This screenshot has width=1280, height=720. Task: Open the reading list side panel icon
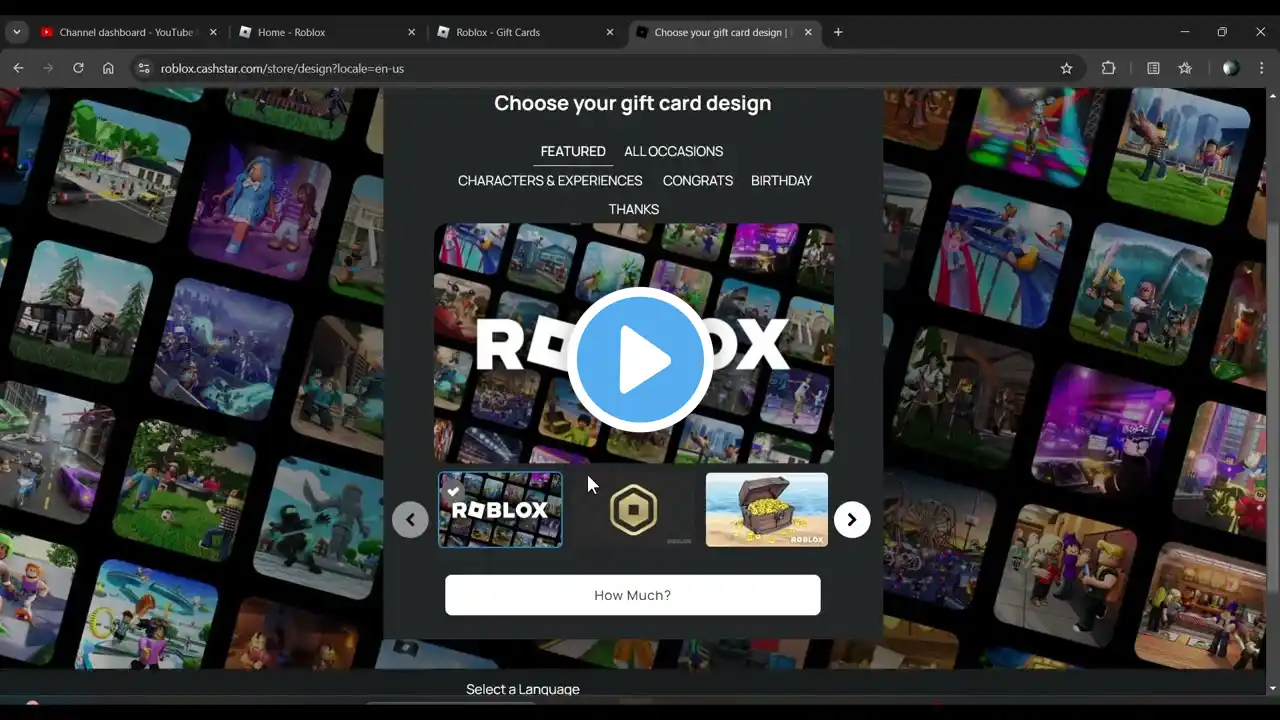pyautogui.click(x=1153, y=68)
